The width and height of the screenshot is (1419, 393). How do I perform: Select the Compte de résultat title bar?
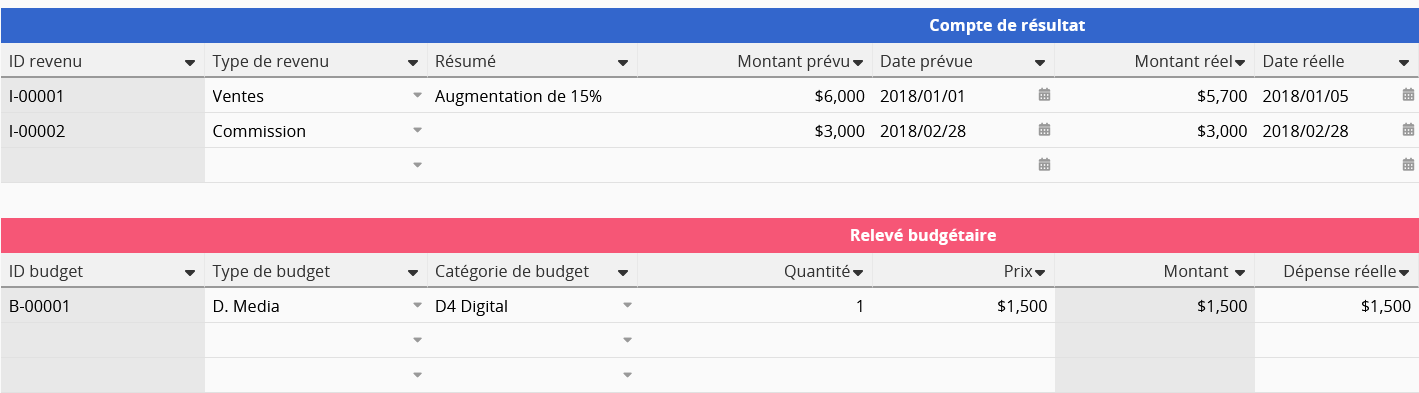click(709, 26)
